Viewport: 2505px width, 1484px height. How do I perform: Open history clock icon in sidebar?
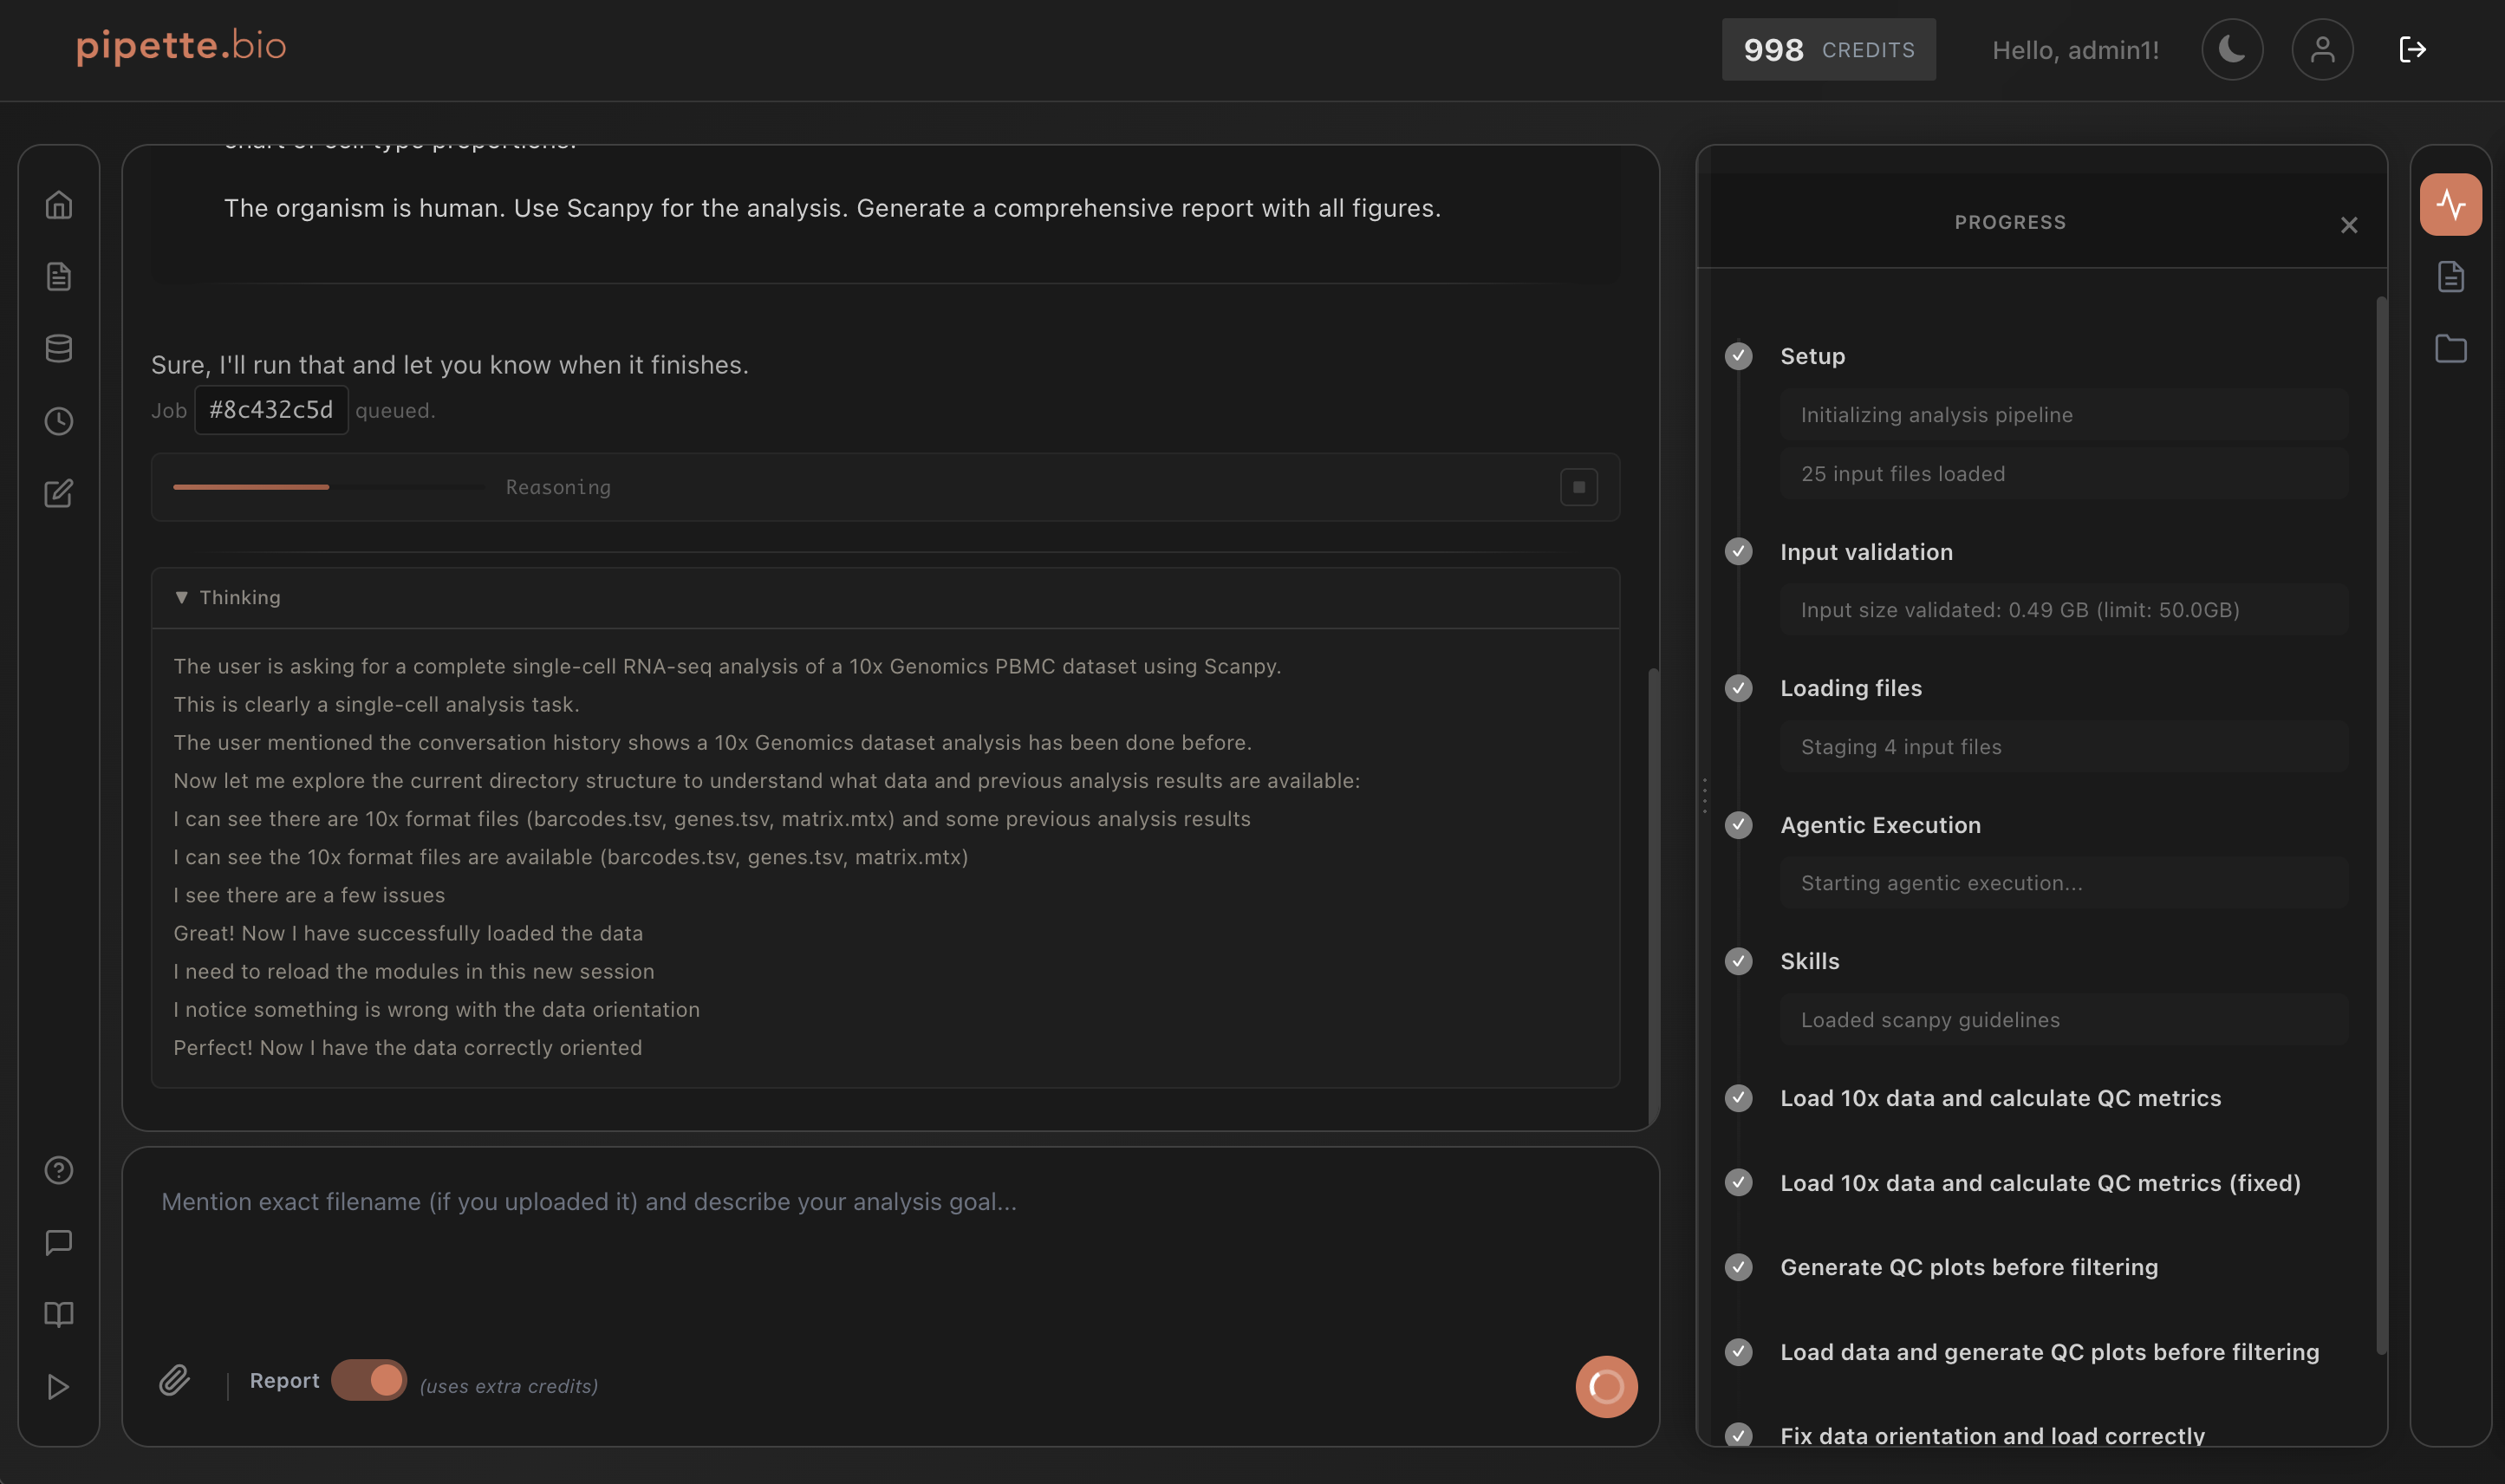(x=59, y=421)
